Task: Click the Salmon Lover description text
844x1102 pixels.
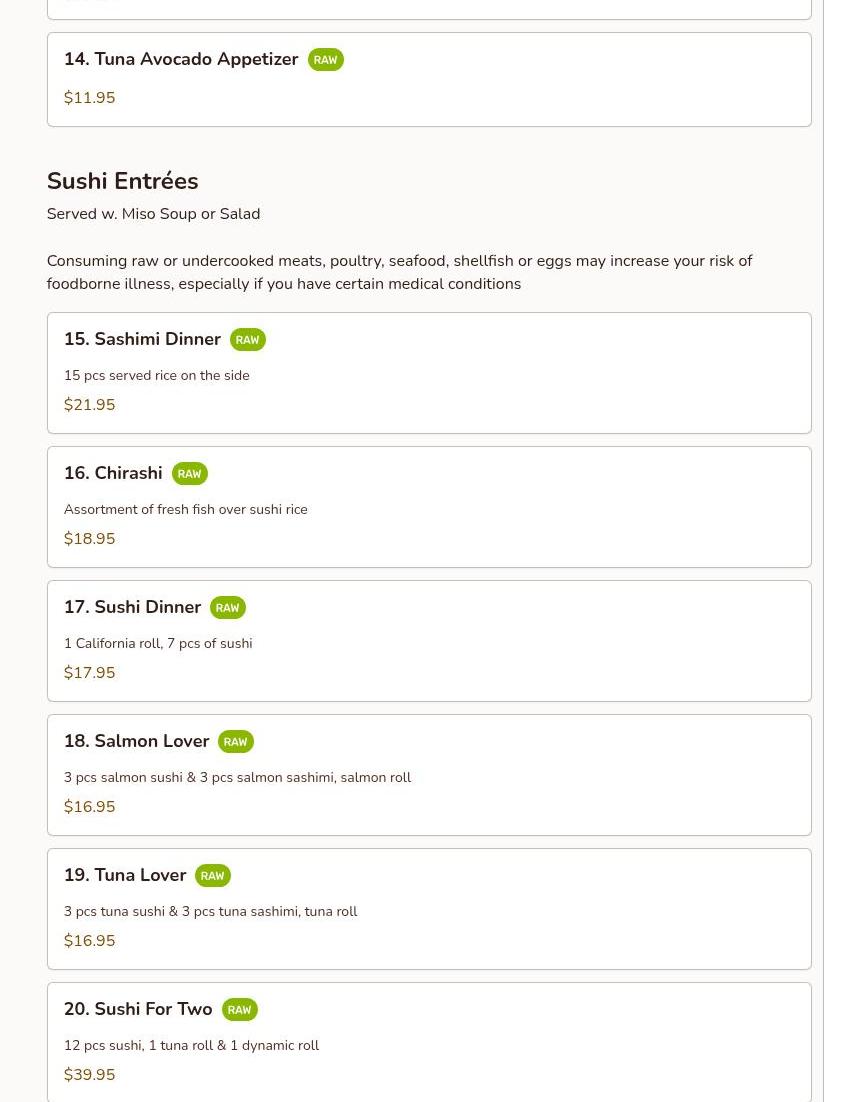Action: [237, 778]
